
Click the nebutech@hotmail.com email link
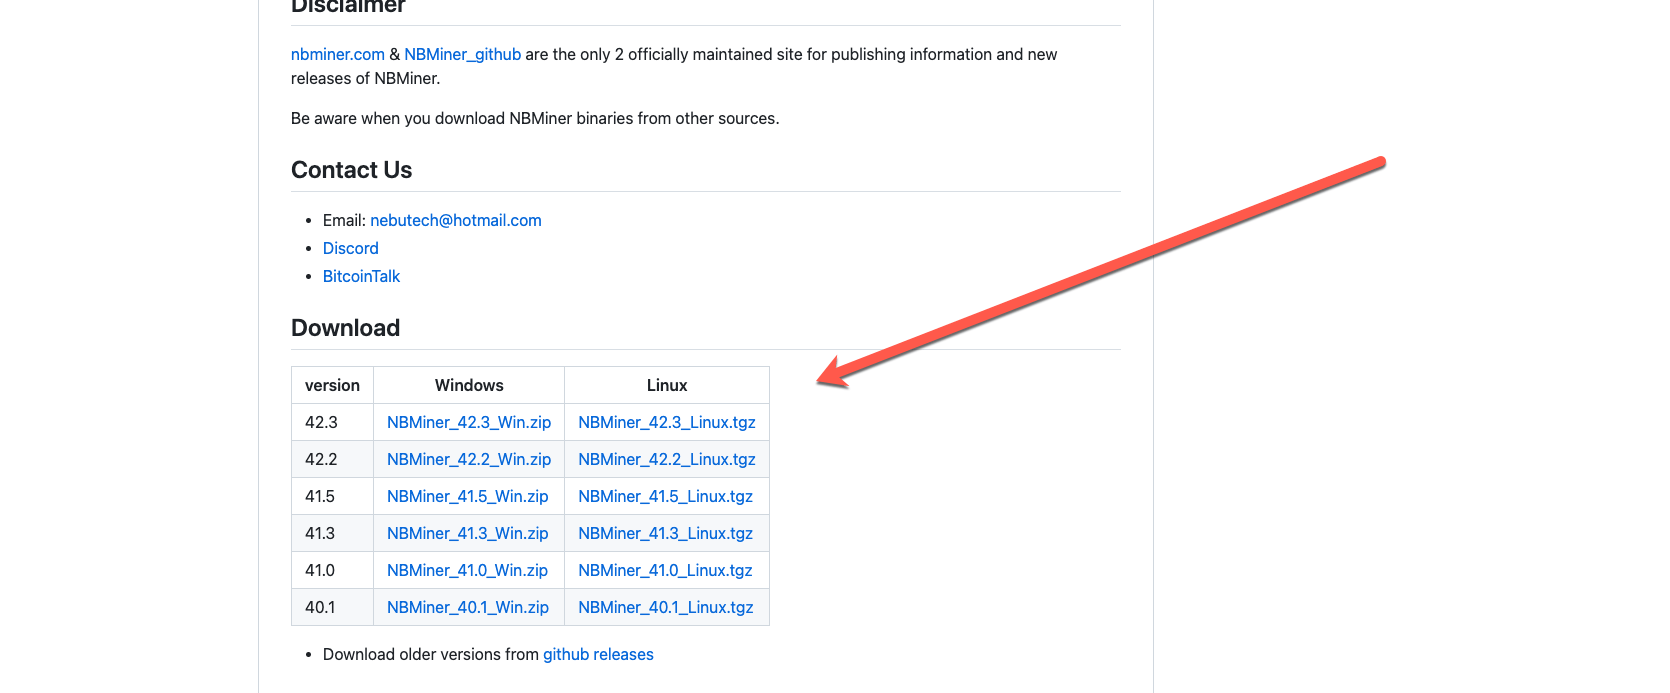point(455,221)
